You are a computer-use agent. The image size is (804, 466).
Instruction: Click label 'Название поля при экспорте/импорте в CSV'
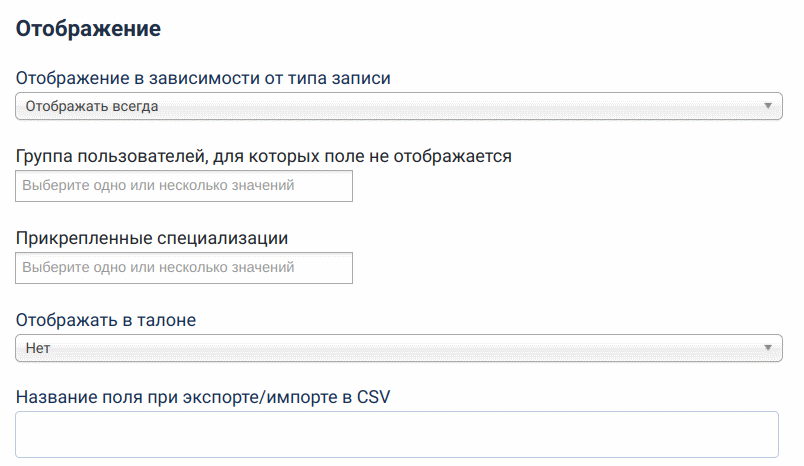pos(203,396)
